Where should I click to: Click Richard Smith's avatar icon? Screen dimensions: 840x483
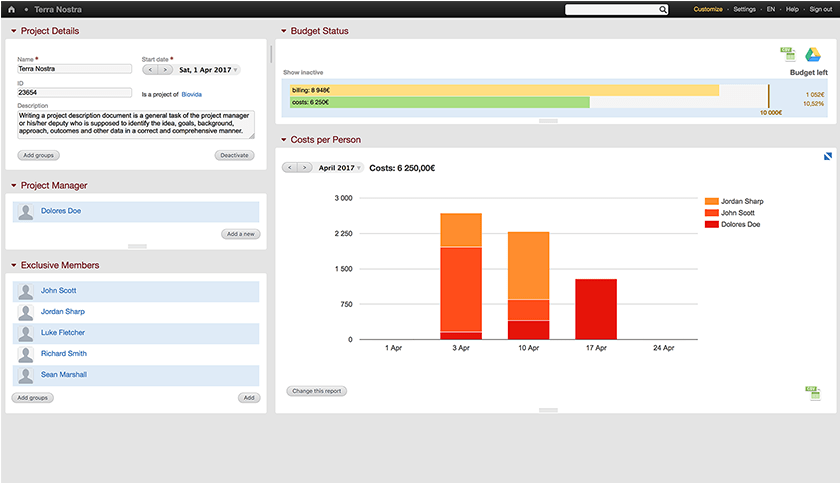point(25,354)
